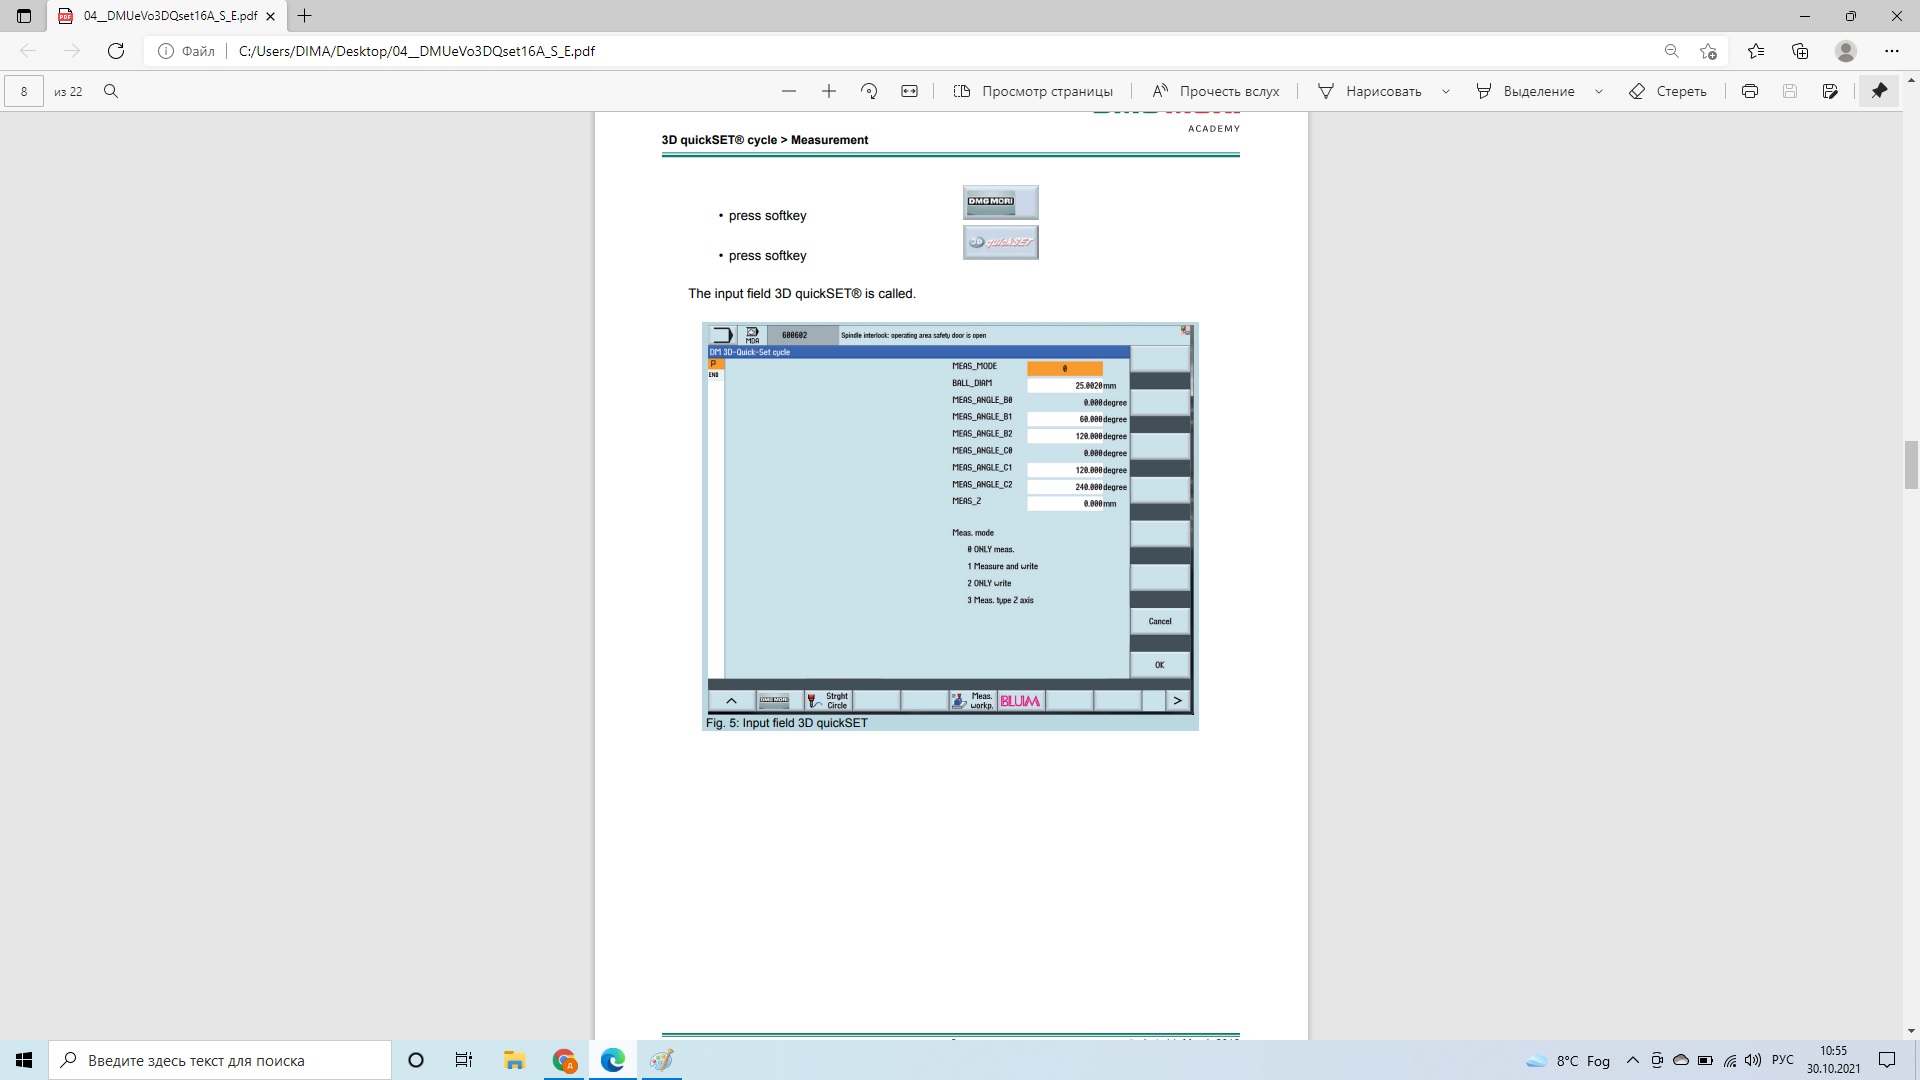Show hidden system tray icons
This screenshot has width=1920, height=1080.
point(1633,1060)
